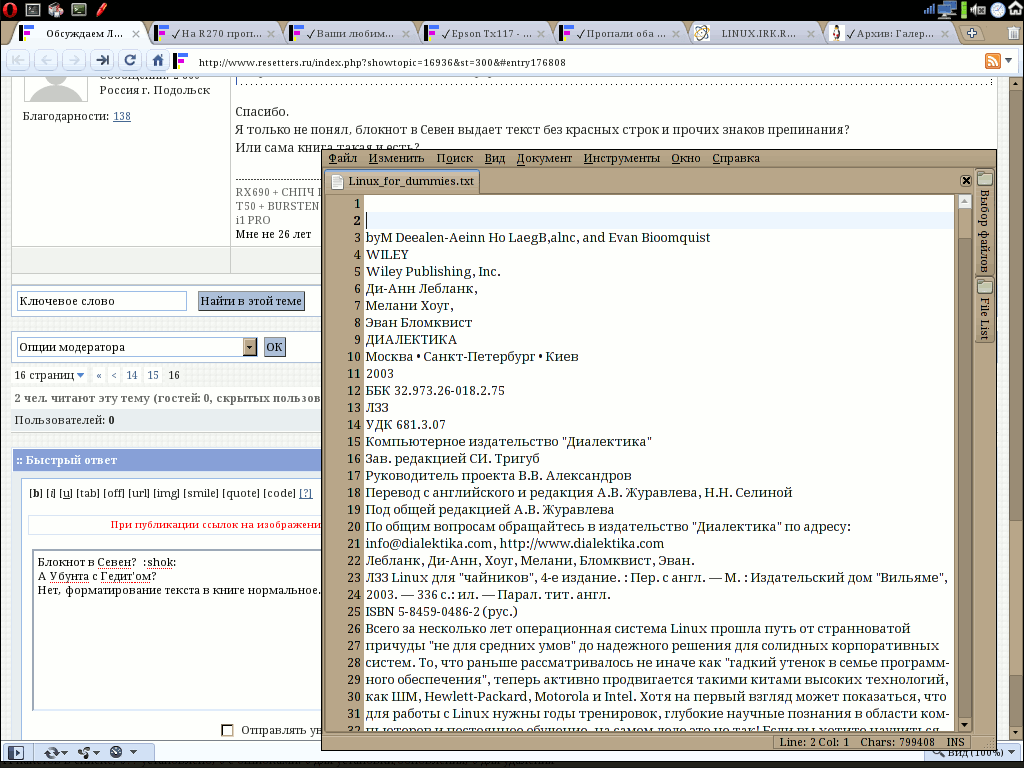Open the closed tabs trash icon
This screenshot has height=768, width=1024.
(x=1013, y=33)
